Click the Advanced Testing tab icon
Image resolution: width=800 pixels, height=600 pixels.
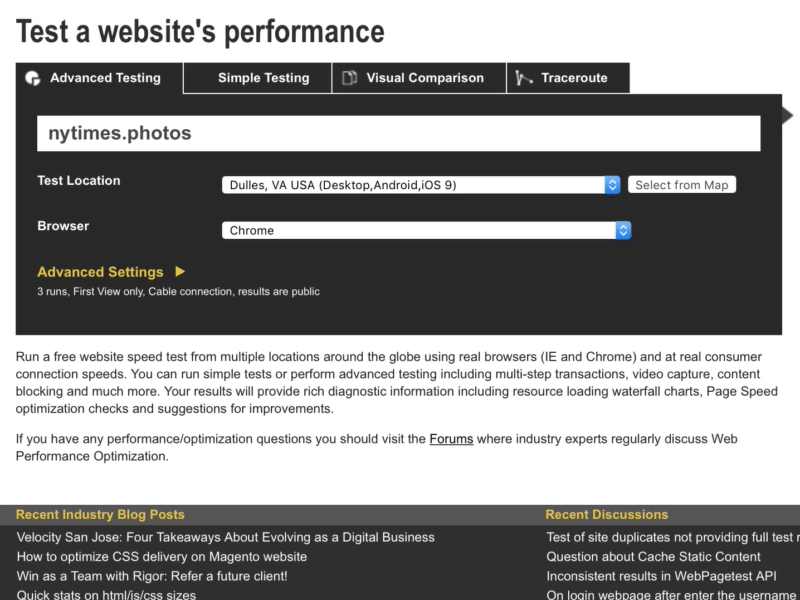click(x=33, y=78)
